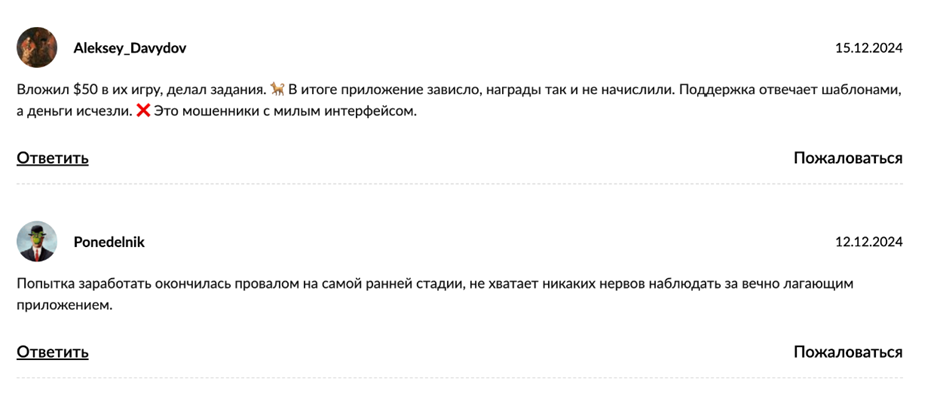Click the dashed divider below Ponedelnik's comment
Viewport: 940px width, 415px height.
(460, 378)
